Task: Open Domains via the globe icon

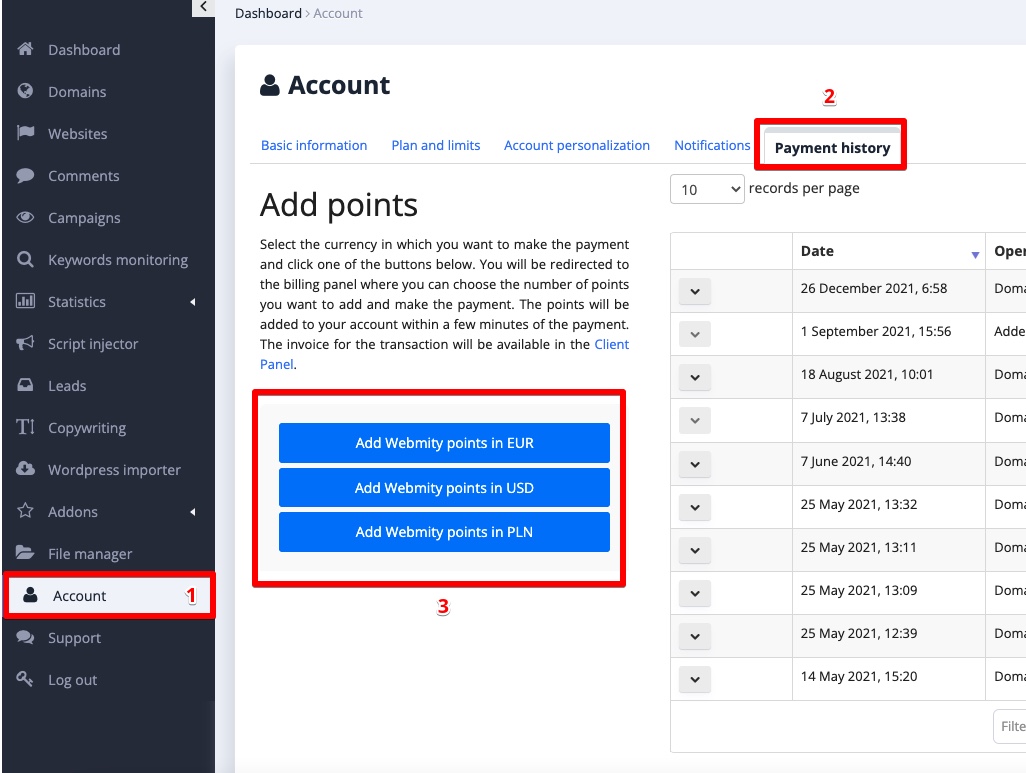Action: click(28, 92)
